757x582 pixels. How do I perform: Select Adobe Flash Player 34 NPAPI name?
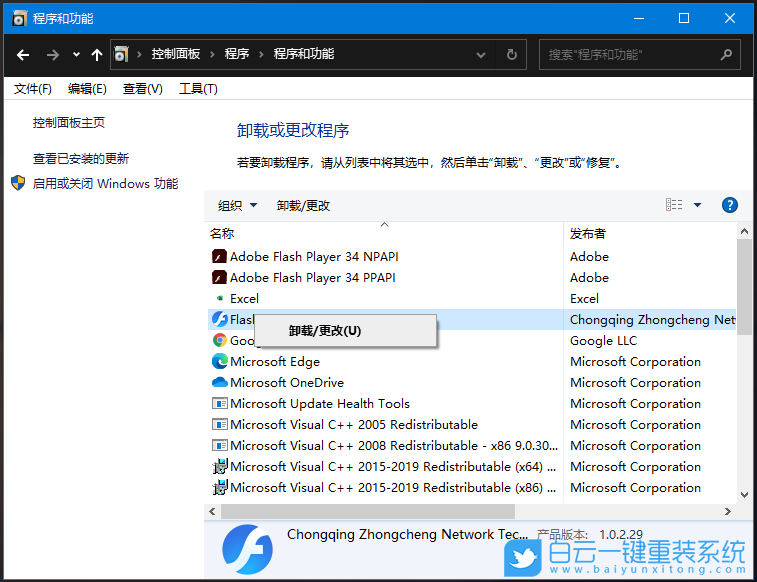314,257
